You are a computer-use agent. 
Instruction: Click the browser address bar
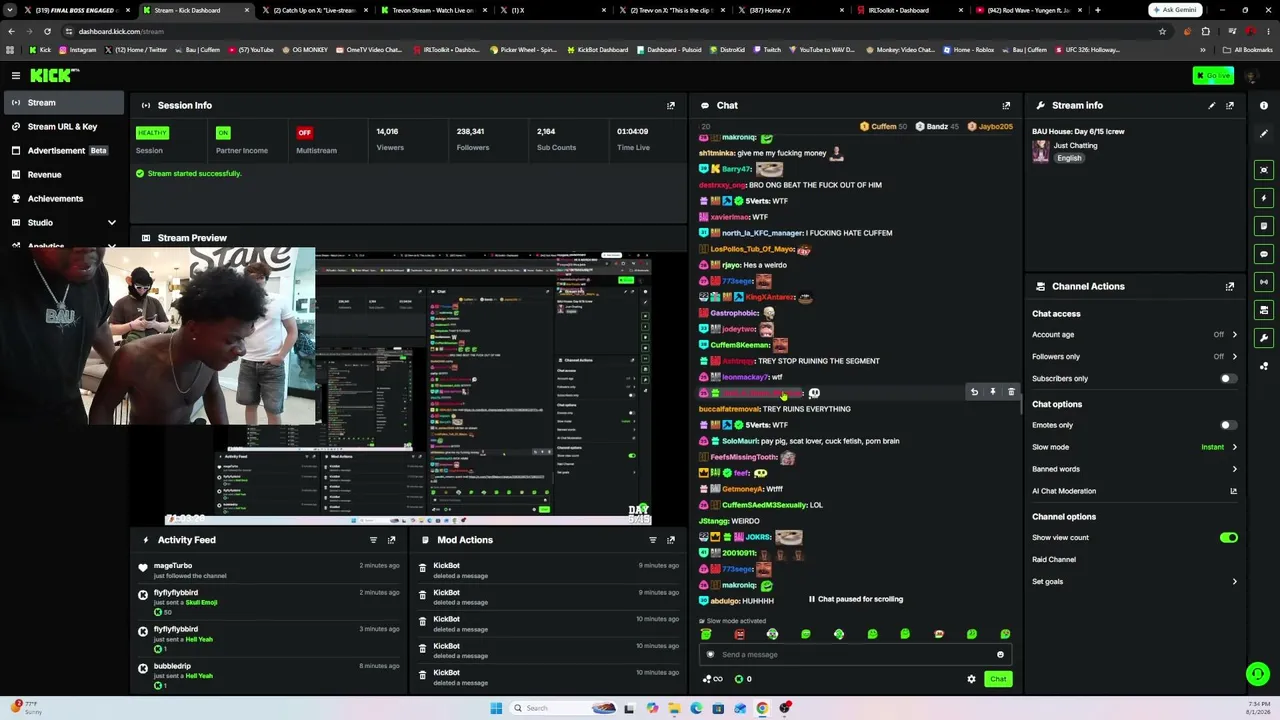point(610,31)
